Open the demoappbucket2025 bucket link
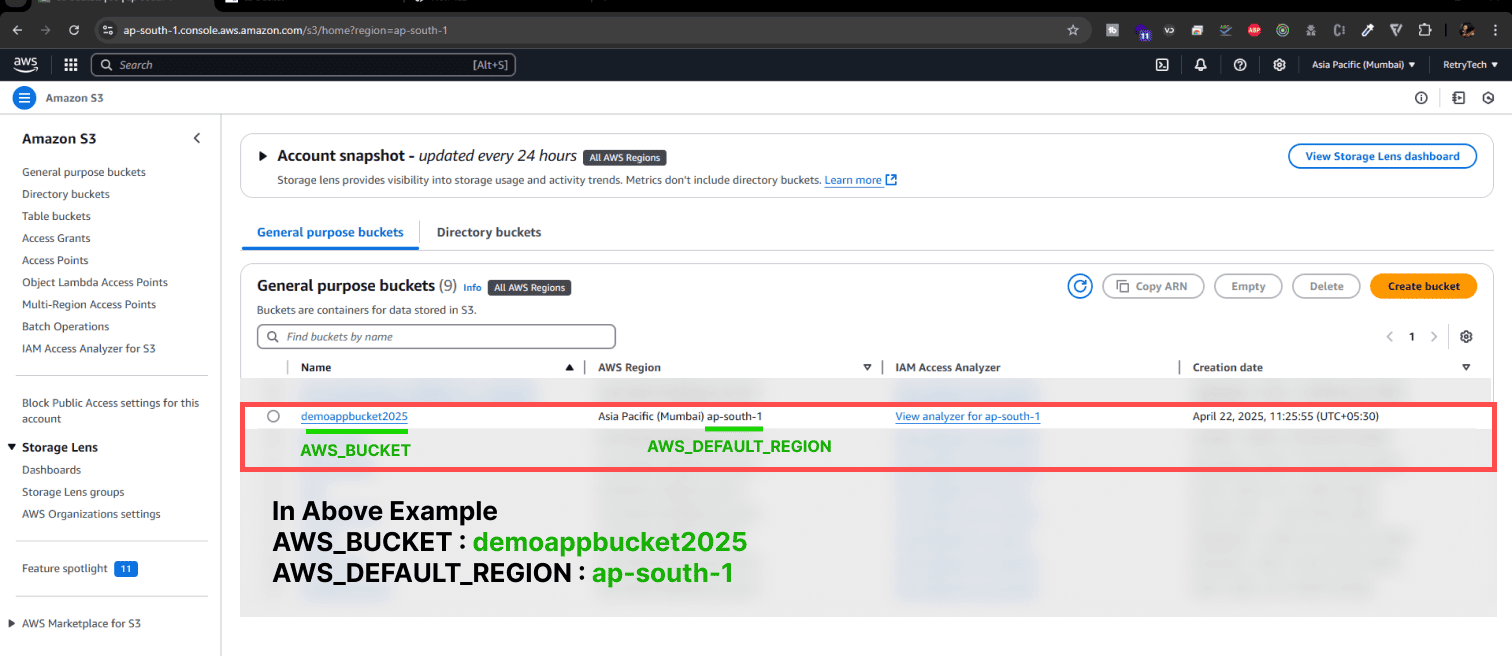The image size is (1512, 656). click(354, 416)
